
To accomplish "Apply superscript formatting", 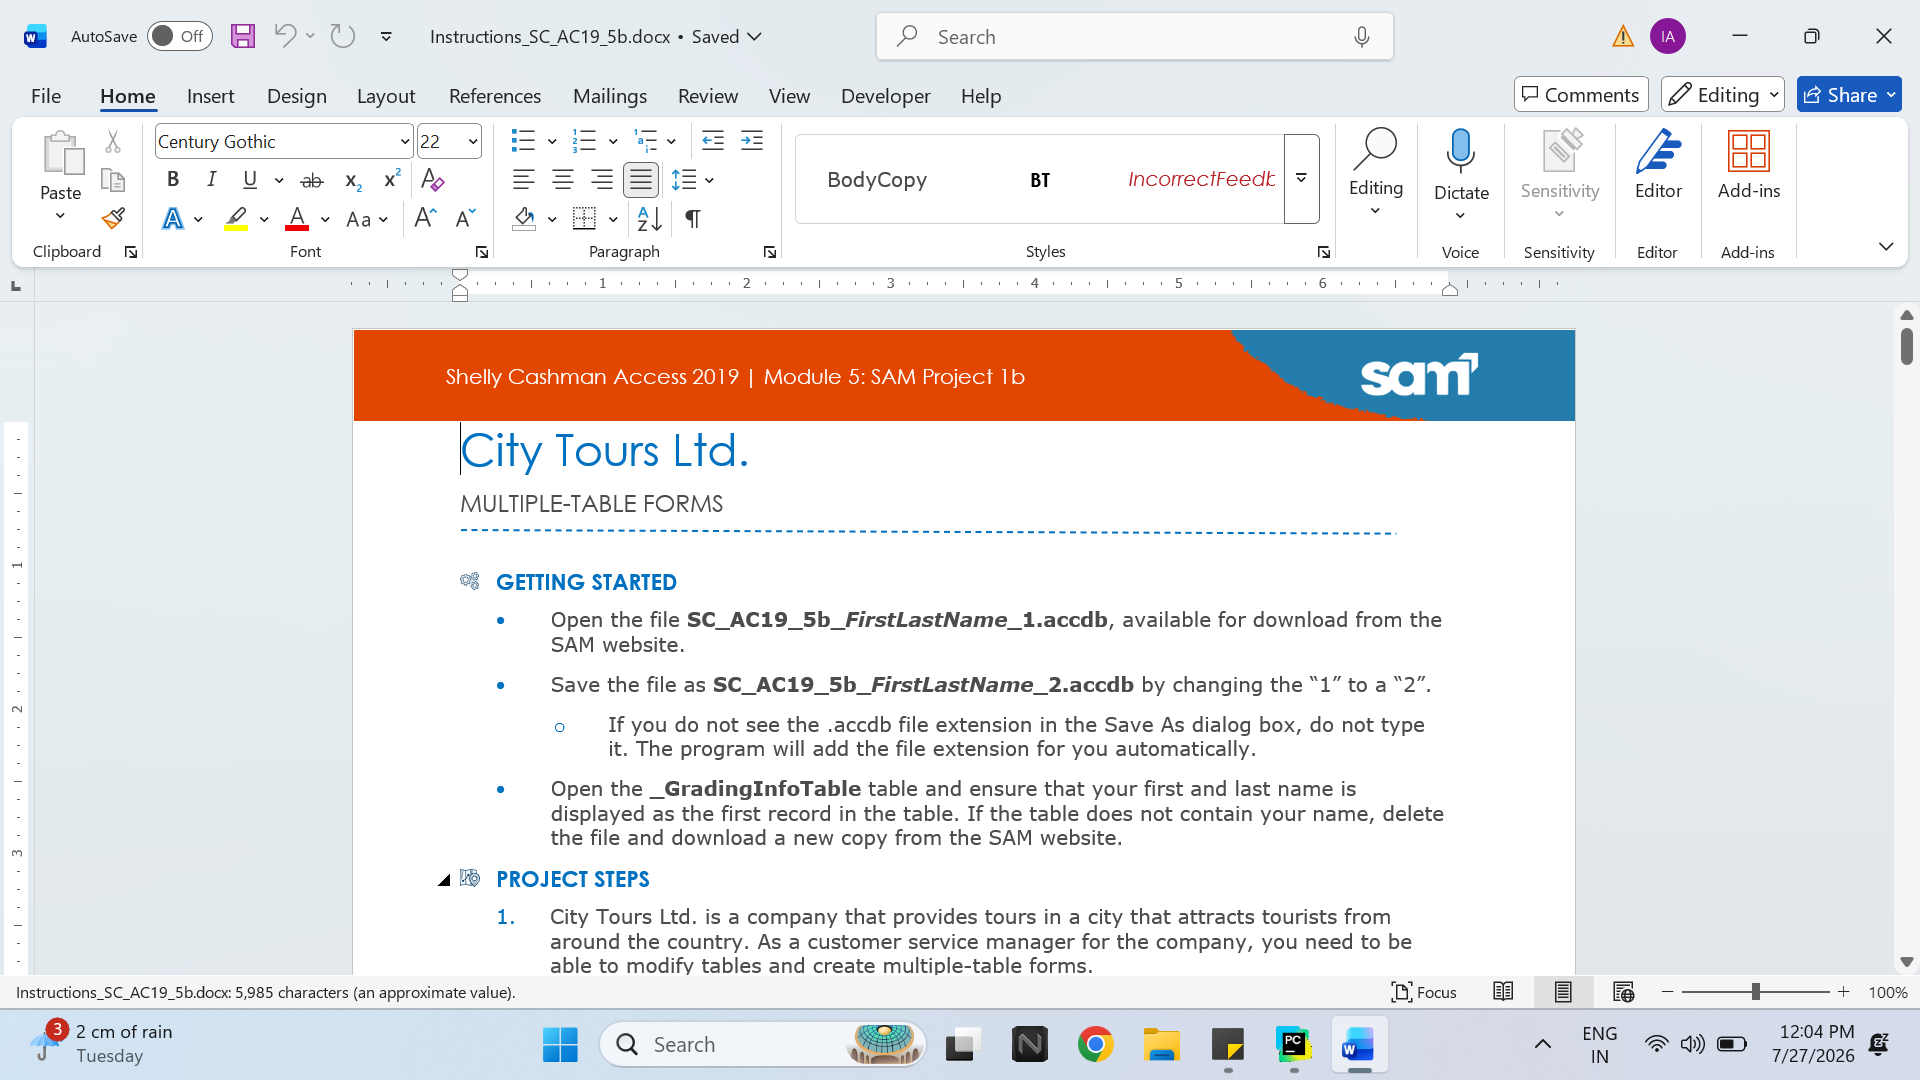I will pos(392,180).
